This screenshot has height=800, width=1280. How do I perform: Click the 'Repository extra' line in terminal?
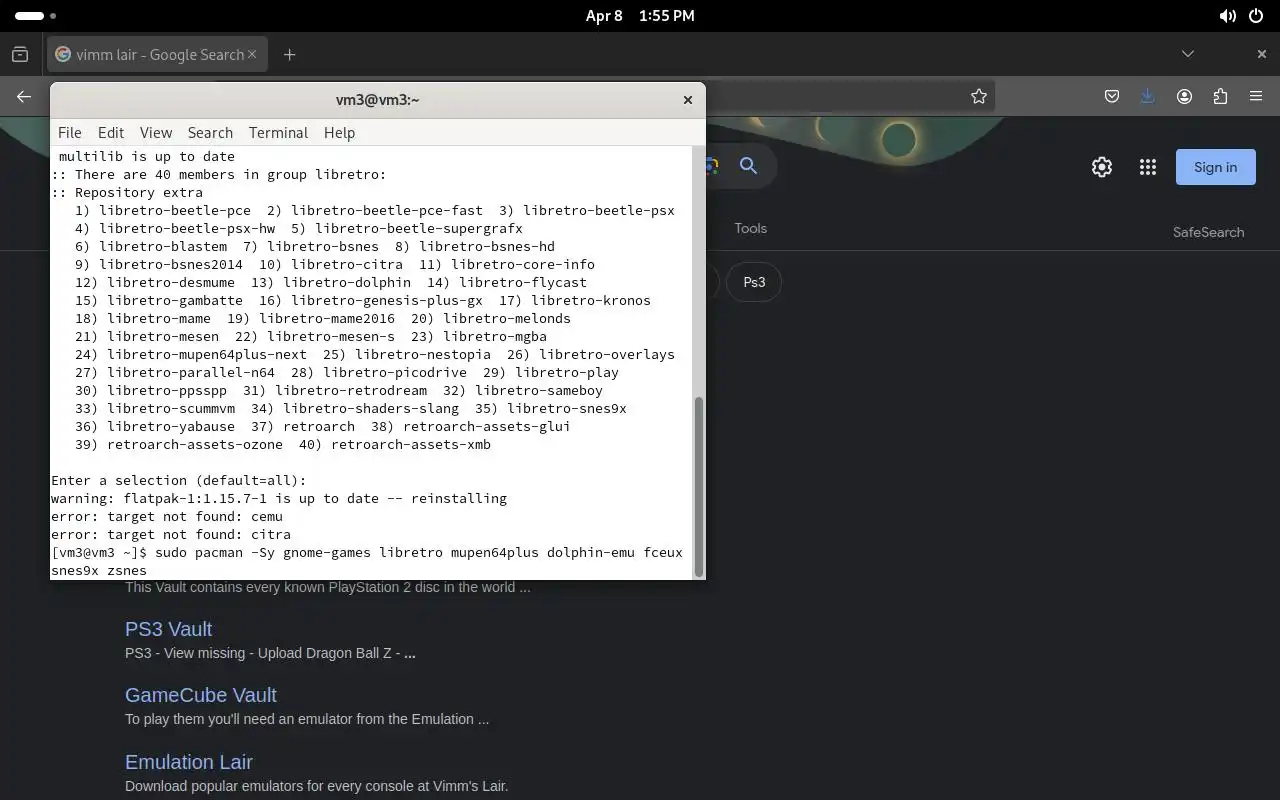click(127, 192)
